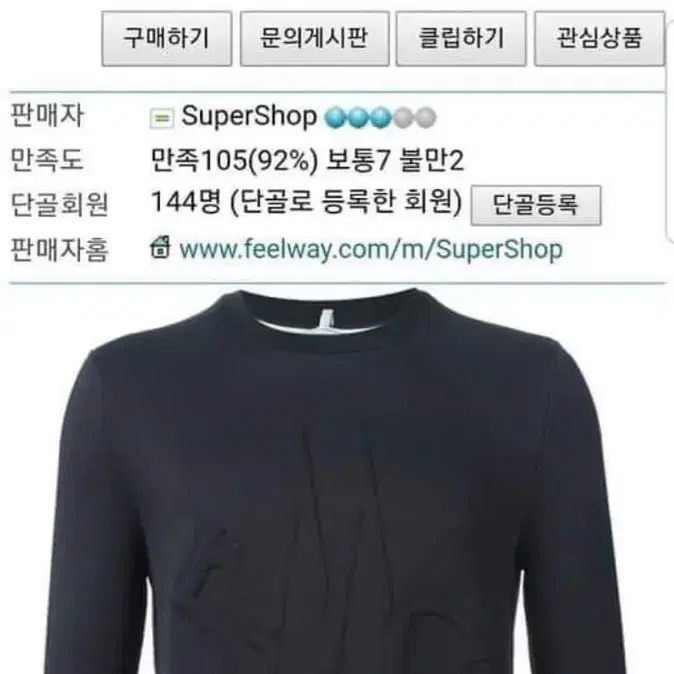The image size is (674, 674).
Task: Select the 클립하기 clip button
Action: coord(461,39)
